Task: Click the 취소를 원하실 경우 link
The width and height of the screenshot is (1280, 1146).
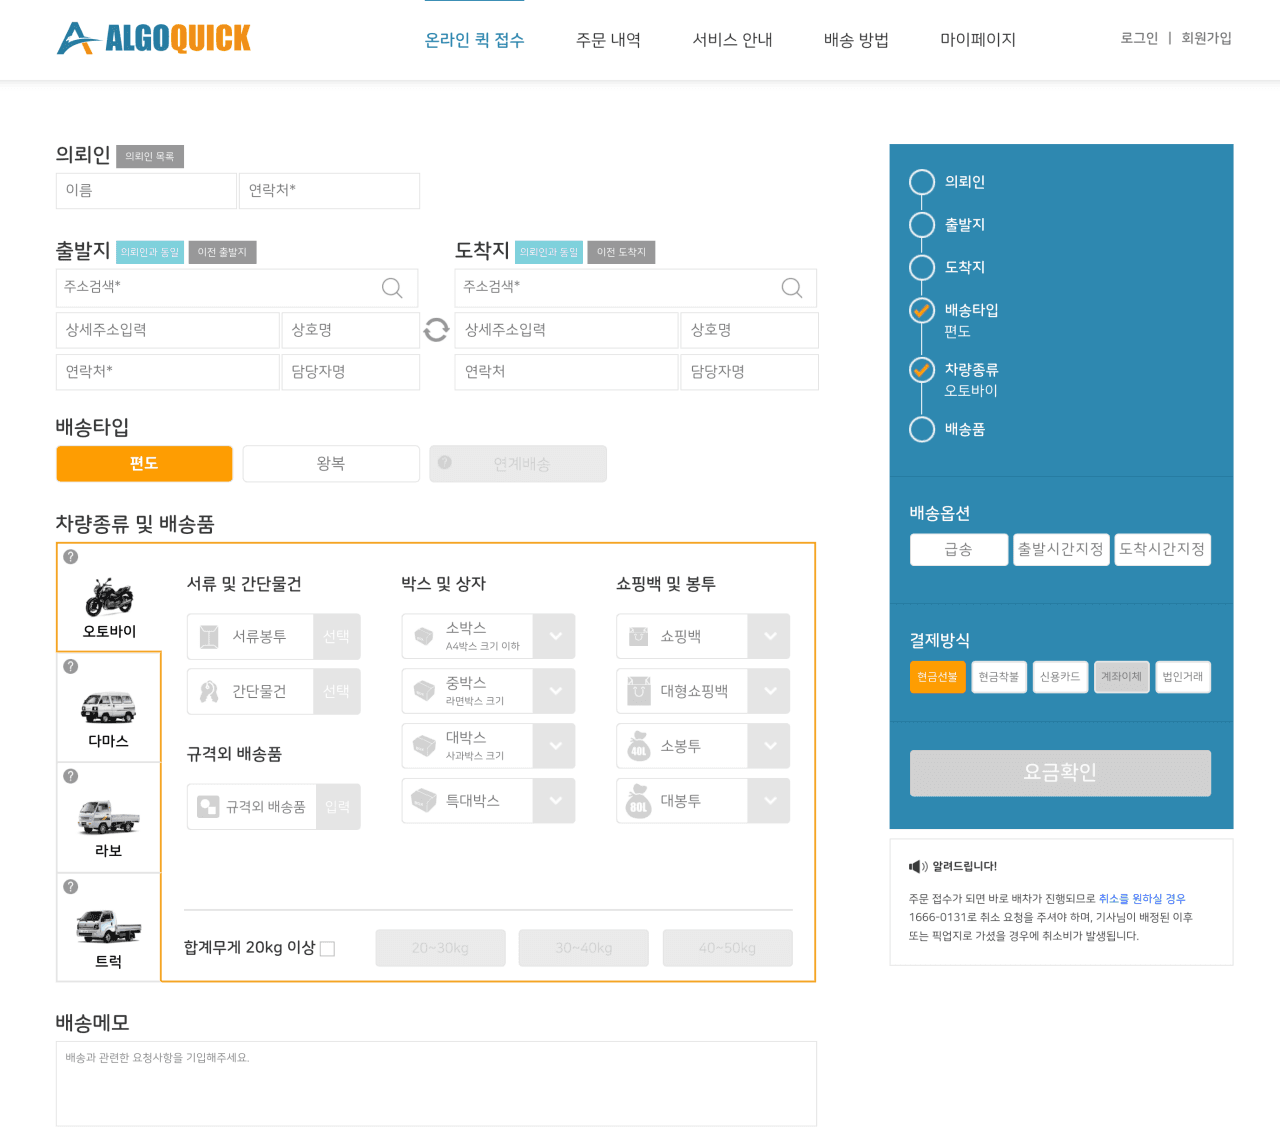Action: 1142,899
